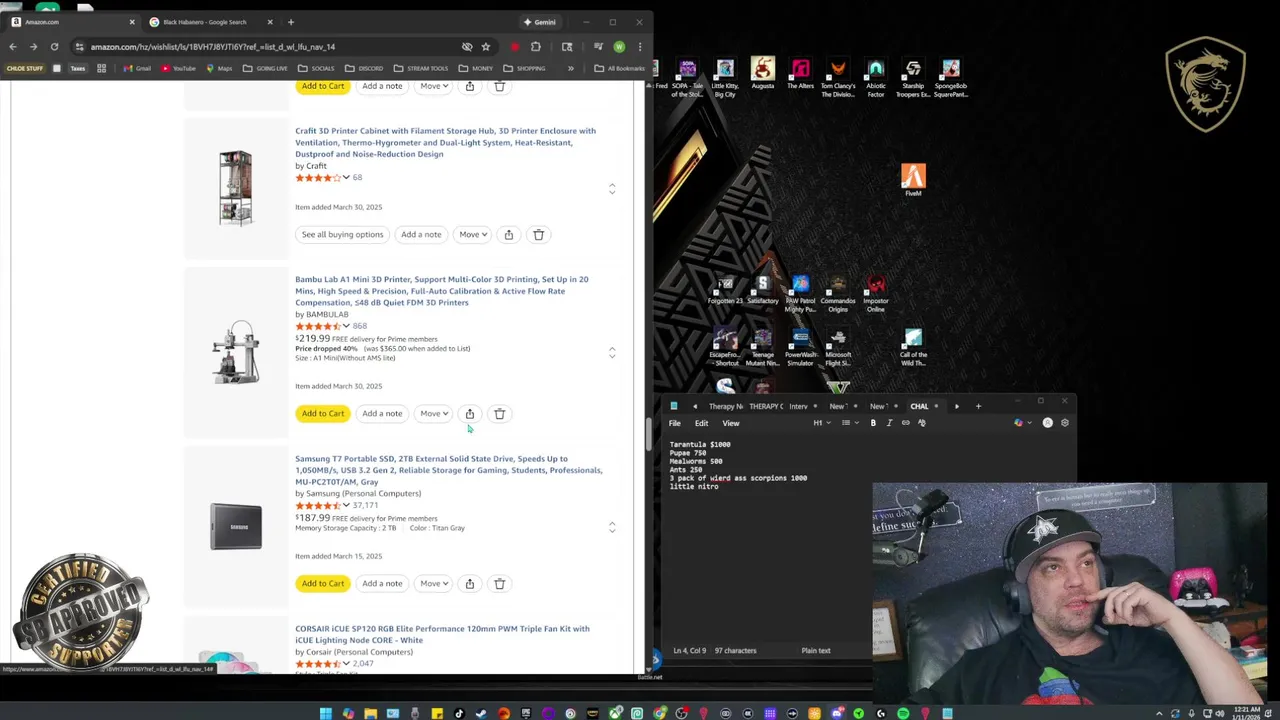Open CORSAIR iCUE SP120 fan kit link

442,634
